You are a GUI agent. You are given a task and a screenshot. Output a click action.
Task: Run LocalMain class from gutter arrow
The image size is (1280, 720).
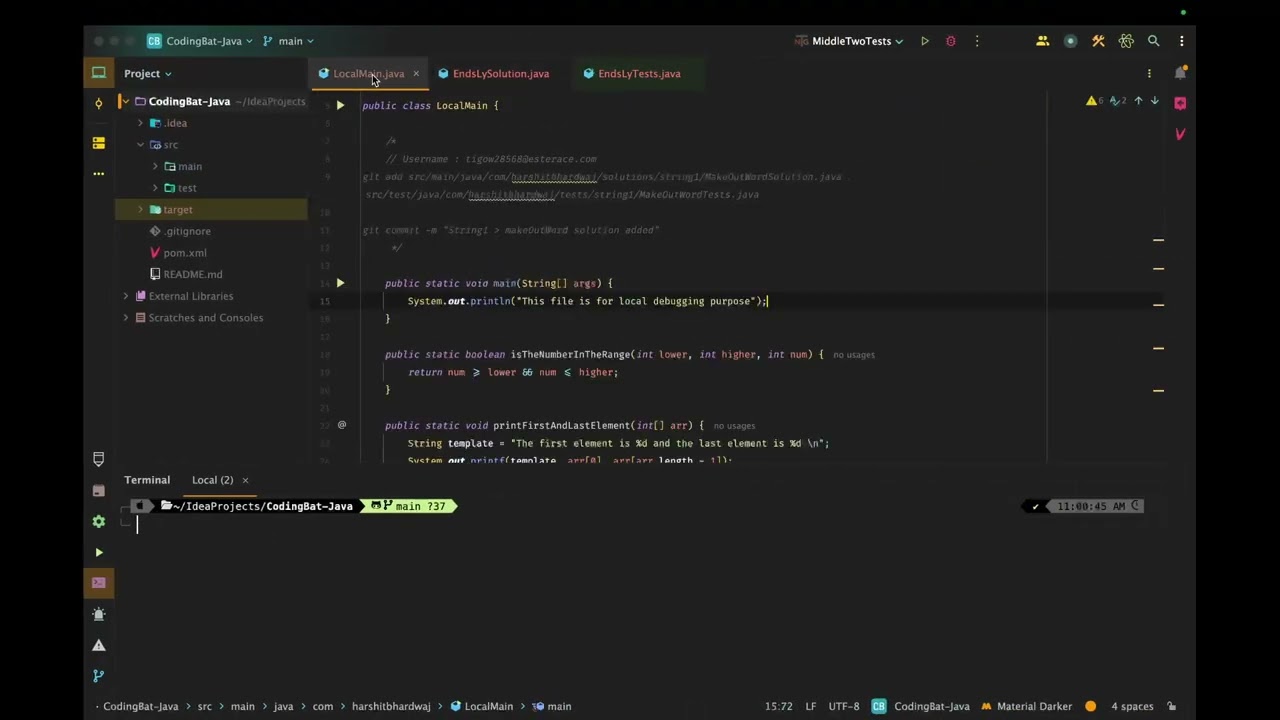click(340, 105)
